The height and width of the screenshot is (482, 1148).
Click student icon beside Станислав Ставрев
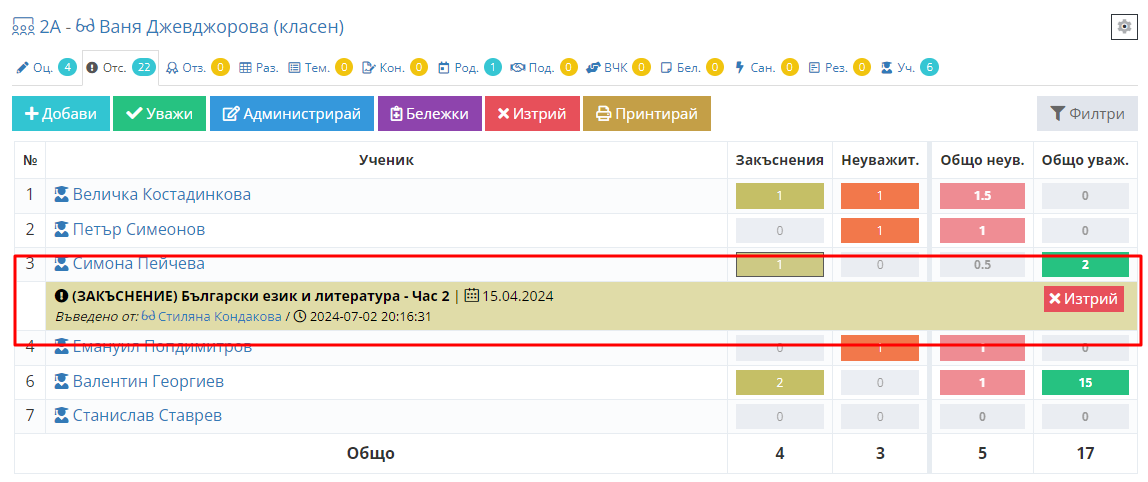pyautogui.click(x=61, y=415)
